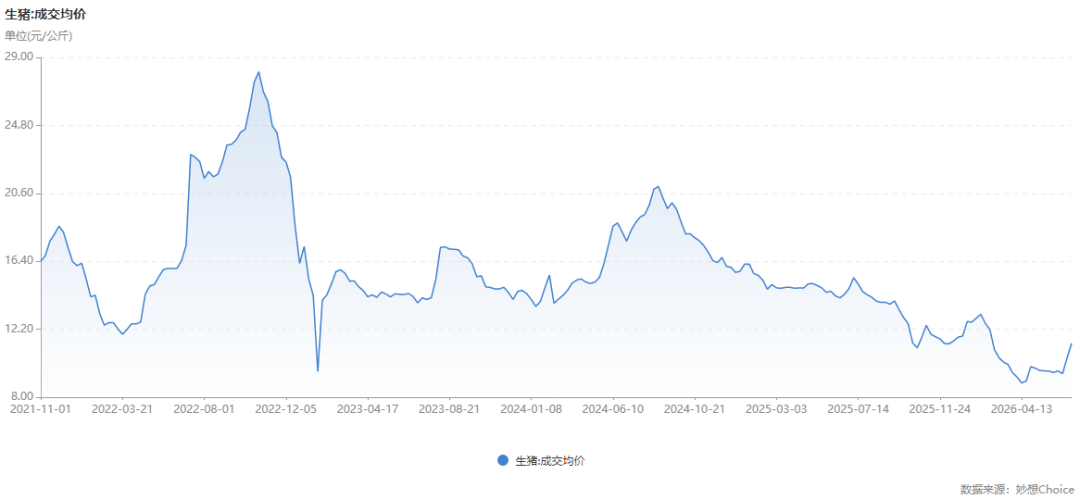Click the 24.80 y-axis label

[x=19, y=125]
